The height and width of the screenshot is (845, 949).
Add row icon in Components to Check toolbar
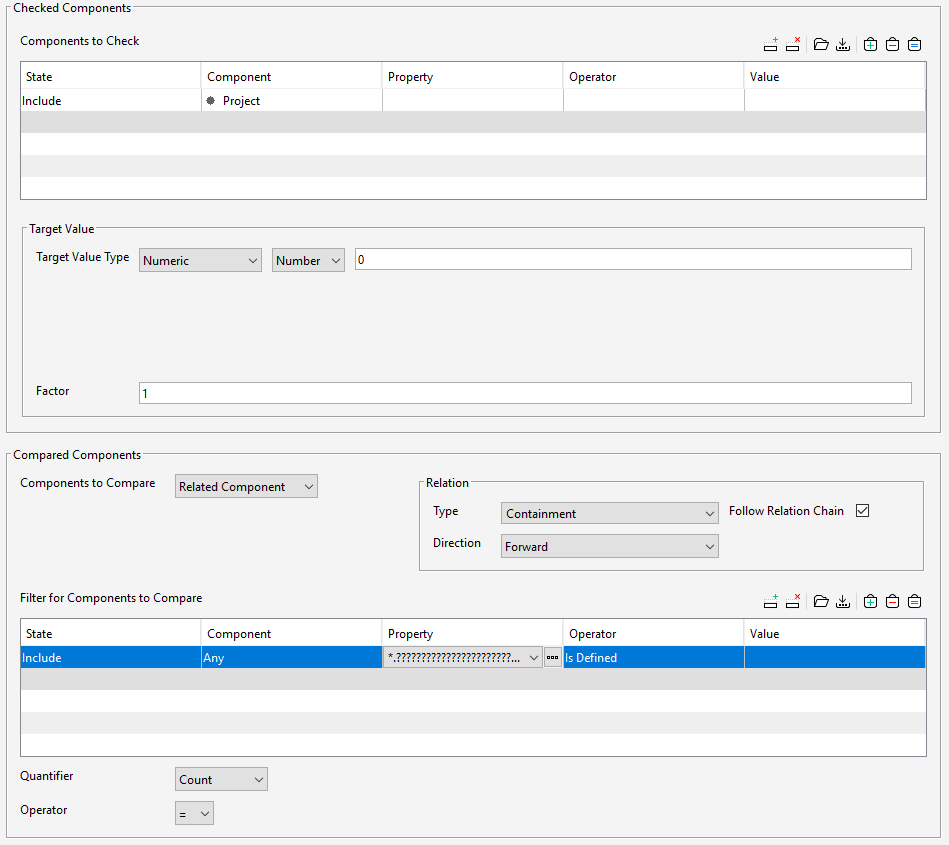pyautogui.click(x=770, y=44)
